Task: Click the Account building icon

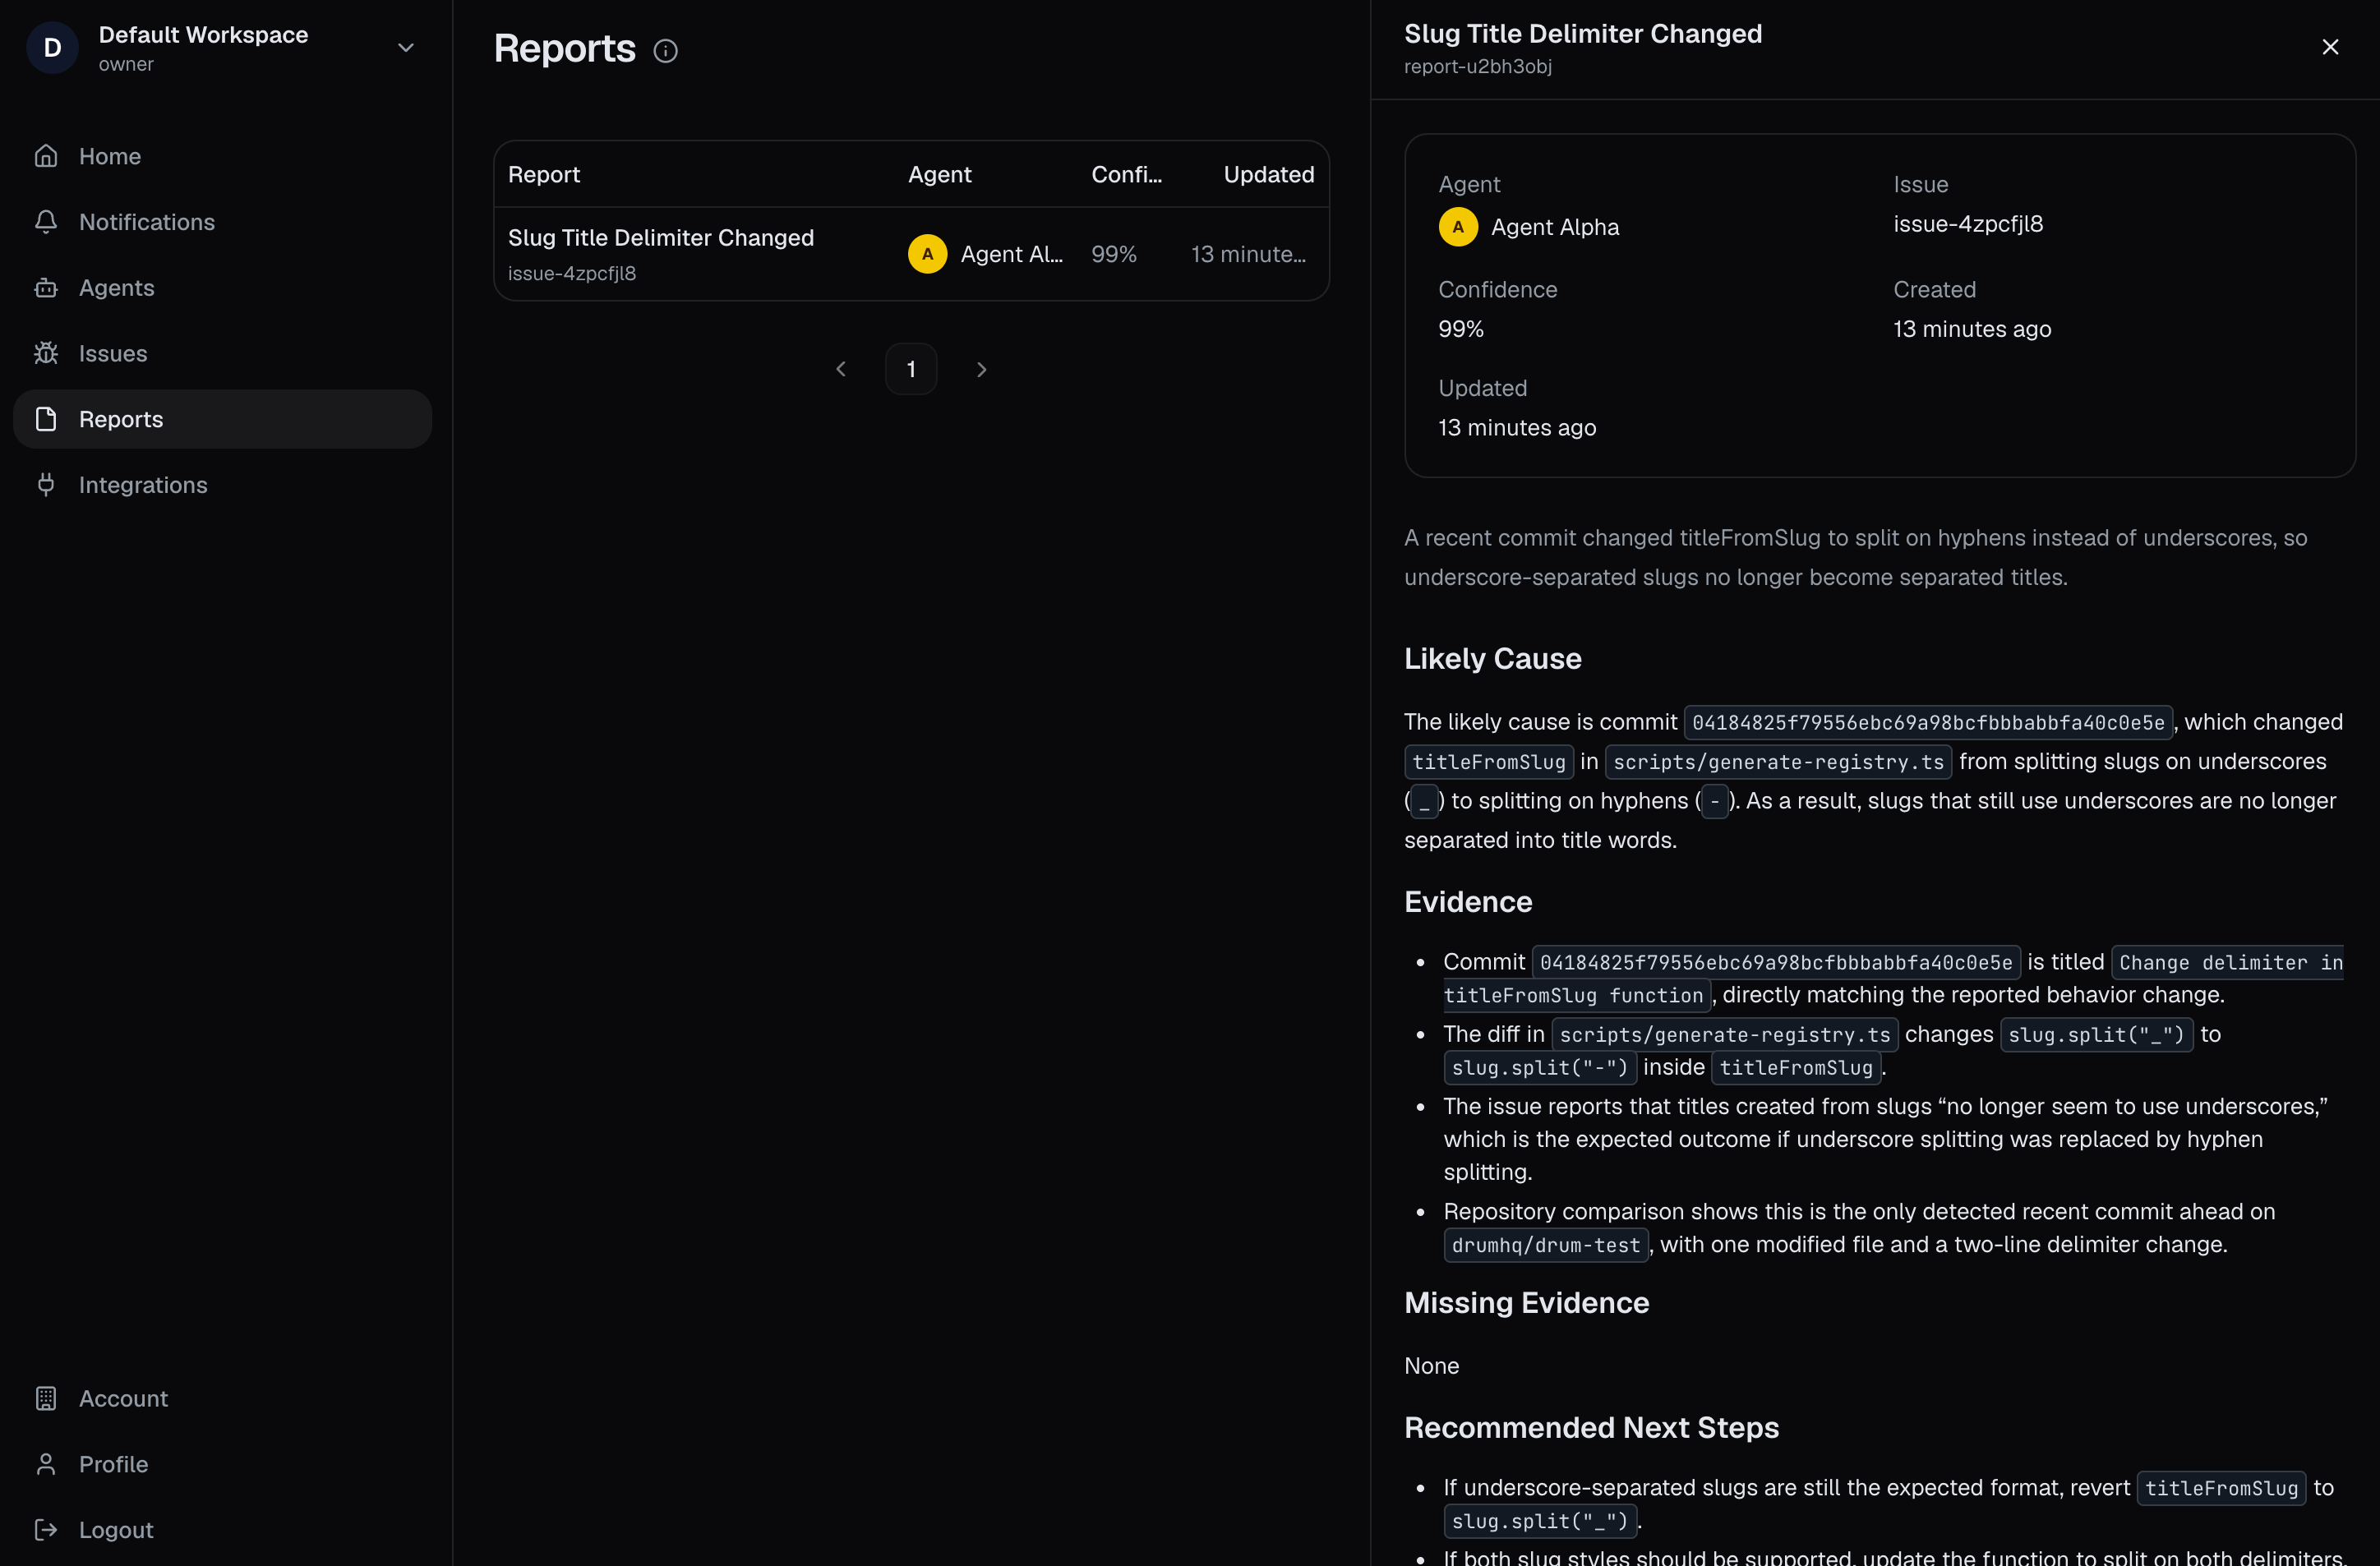Action: (x=46, y=1398)
